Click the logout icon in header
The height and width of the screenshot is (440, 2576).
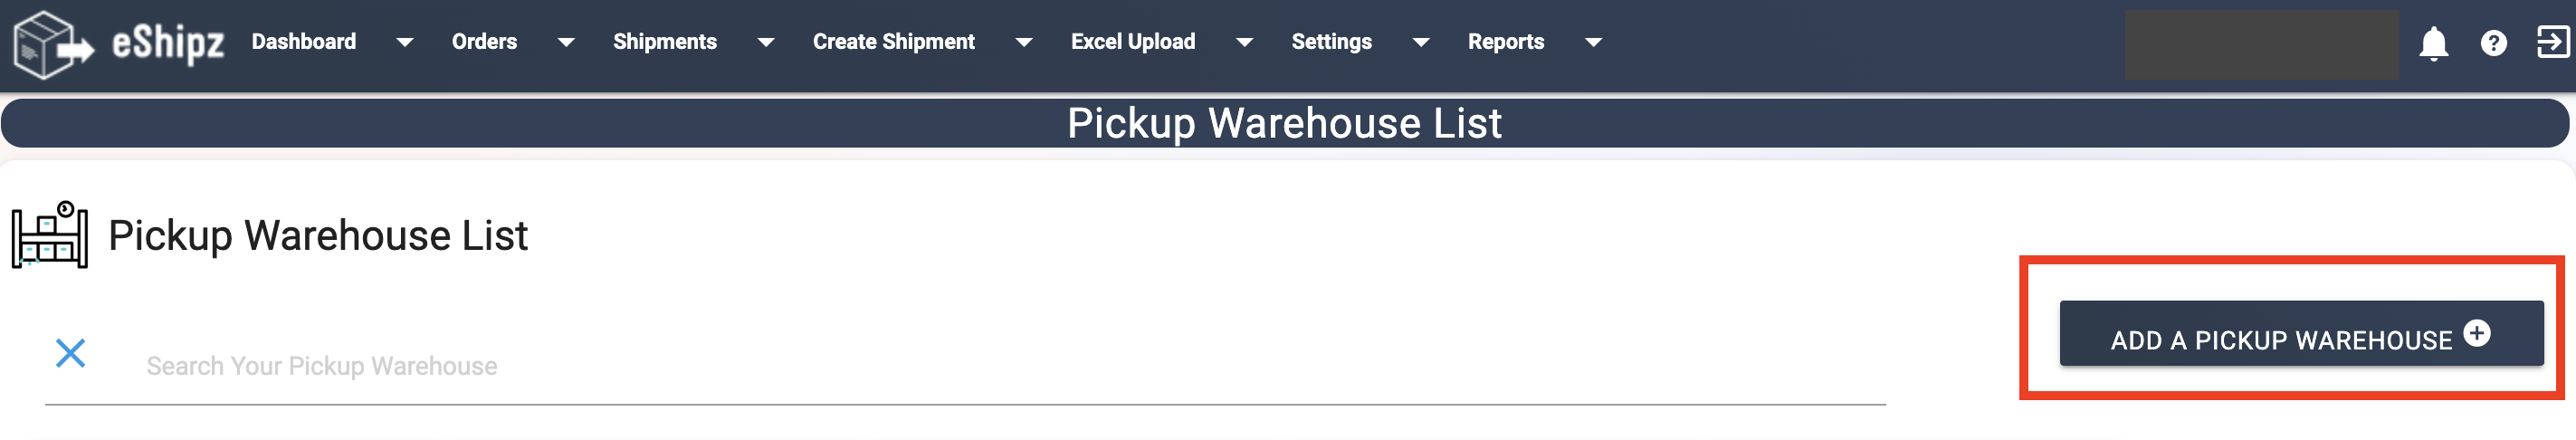coord(2552,42)
